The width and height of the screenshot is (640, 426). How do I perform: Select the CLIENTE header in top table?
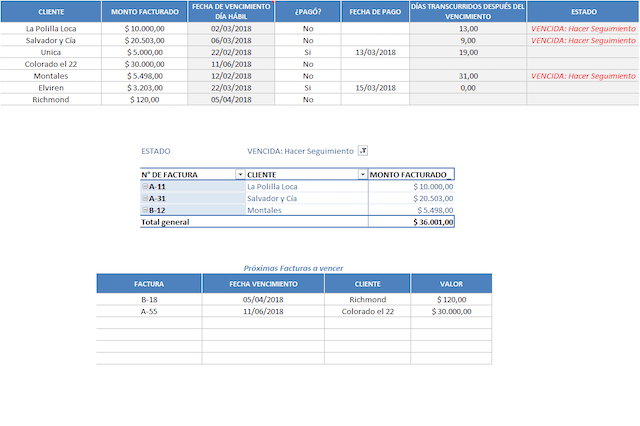click(51, 11)
